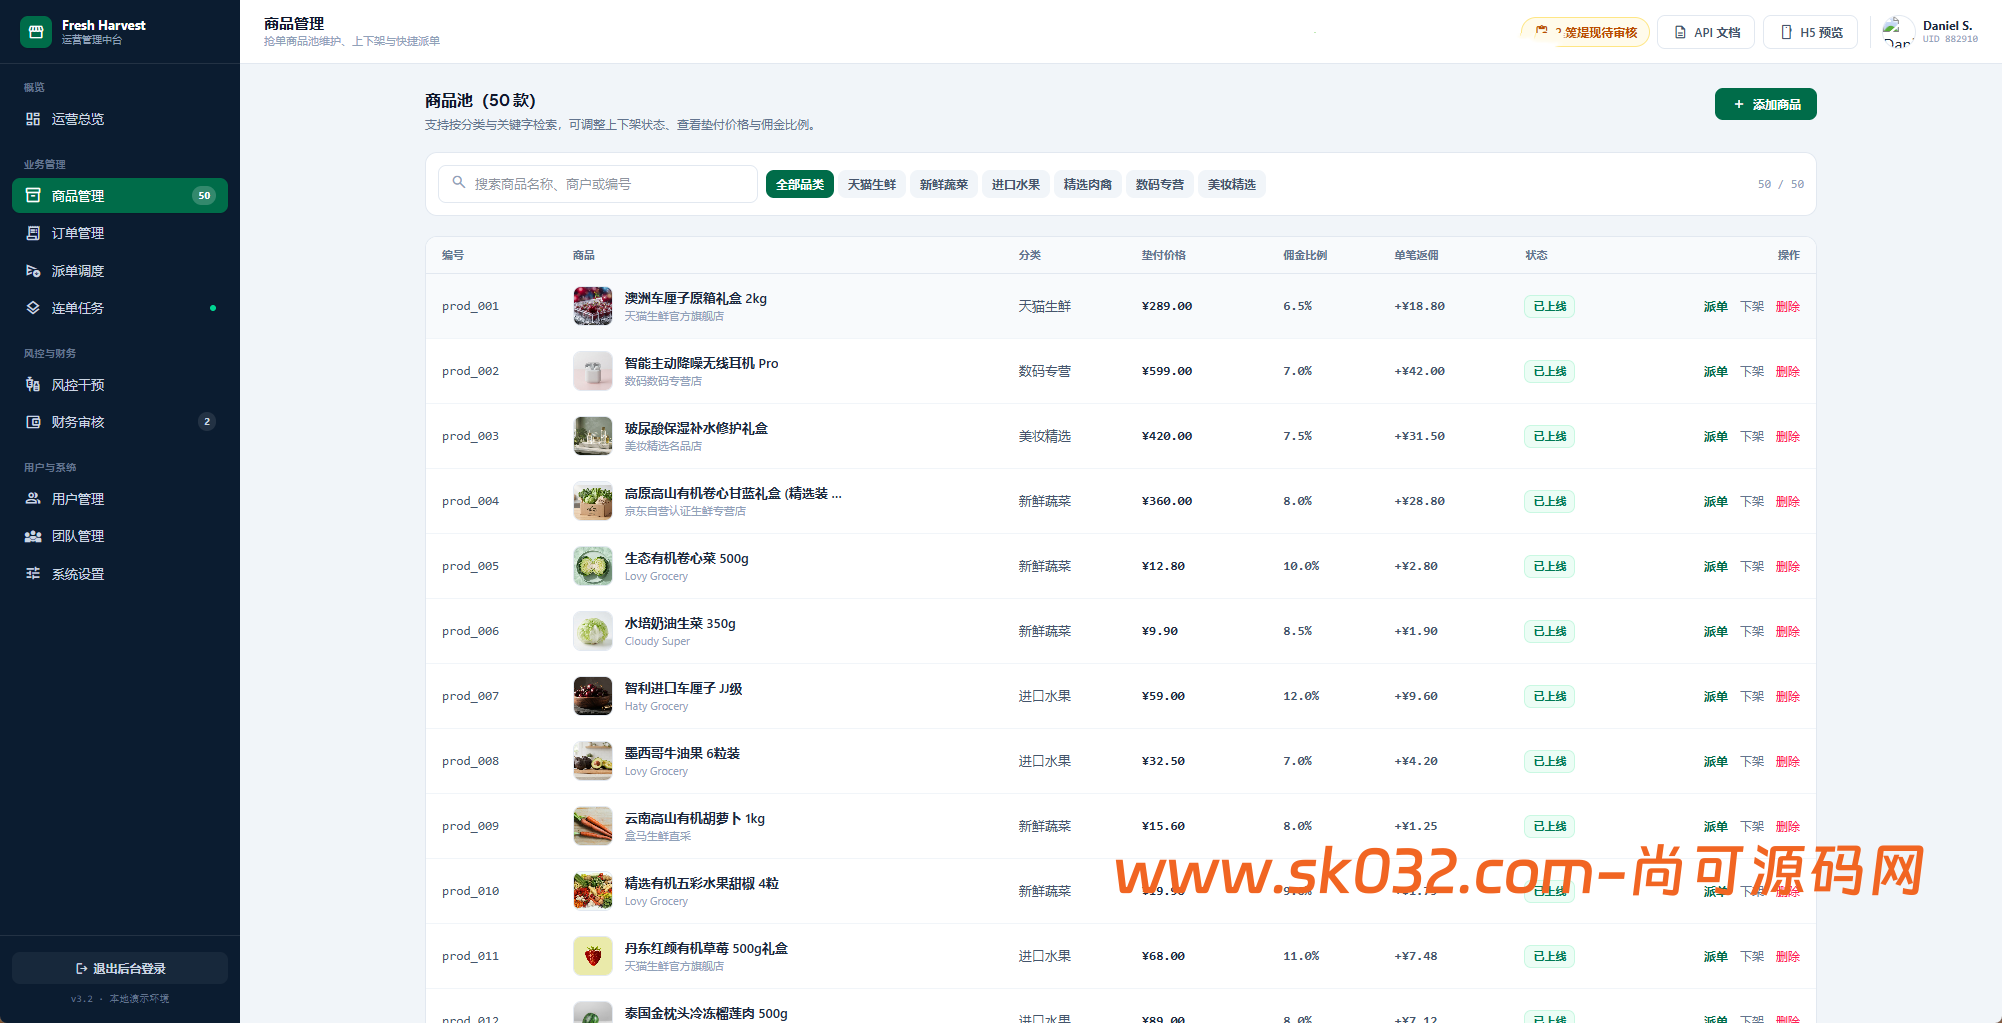Open 订单管理 in sidebar

click(120, 233)
